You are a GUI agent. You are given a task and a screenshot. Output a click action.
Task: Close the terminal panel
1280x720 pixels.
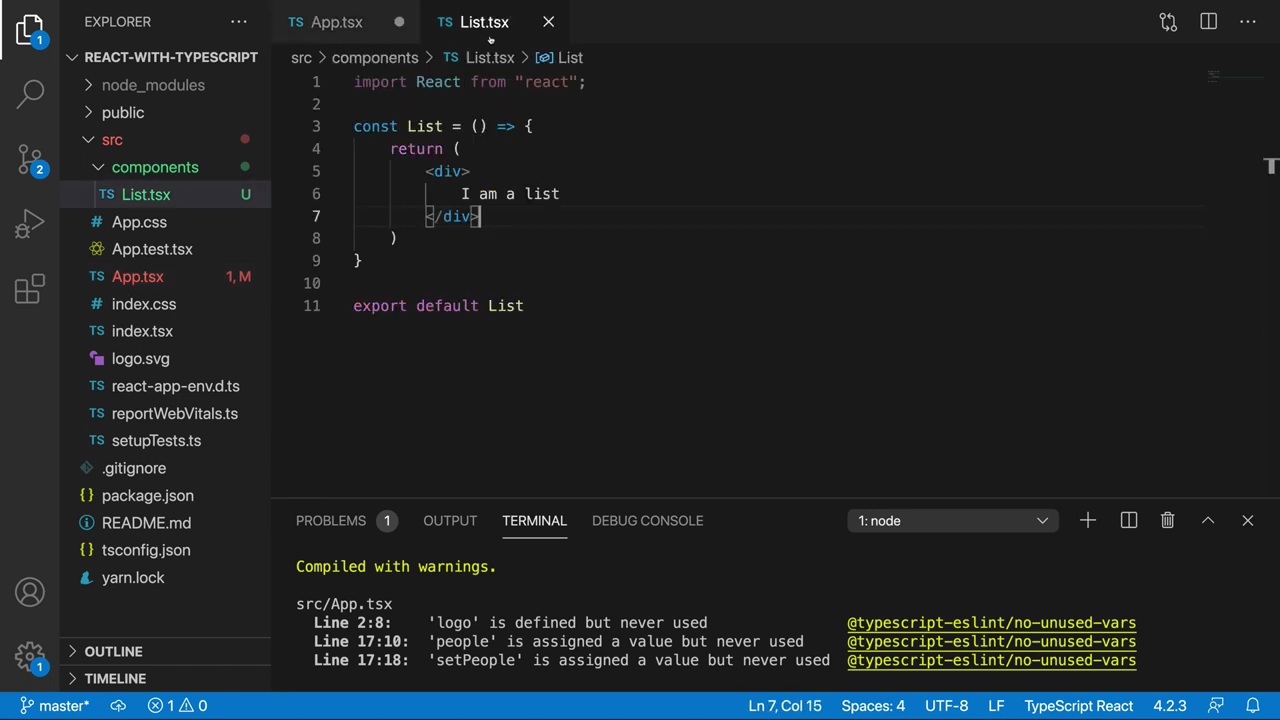1247,520
